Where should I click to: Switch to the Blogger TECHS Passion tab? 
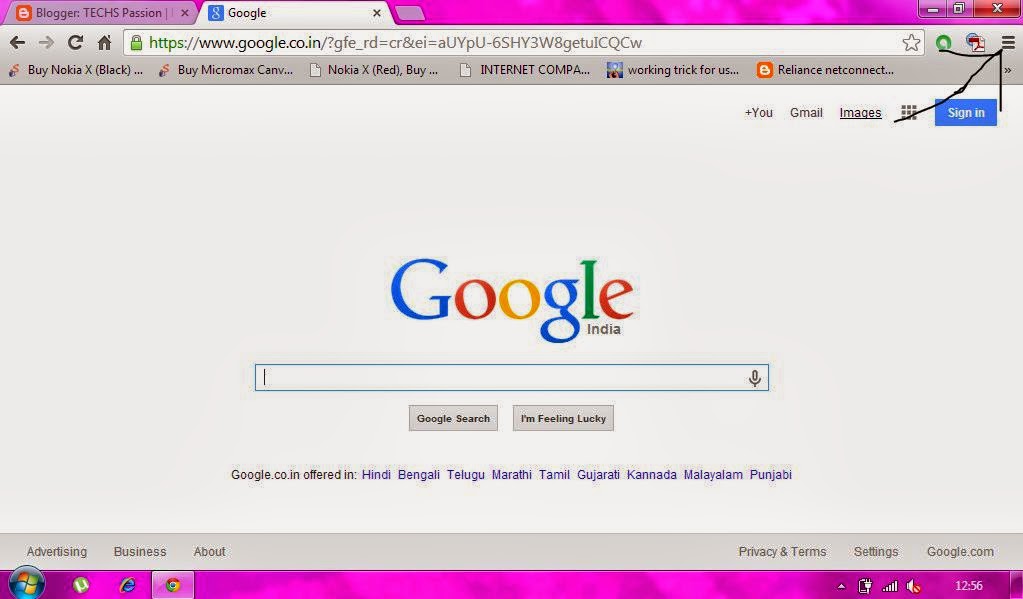(99, 13)
